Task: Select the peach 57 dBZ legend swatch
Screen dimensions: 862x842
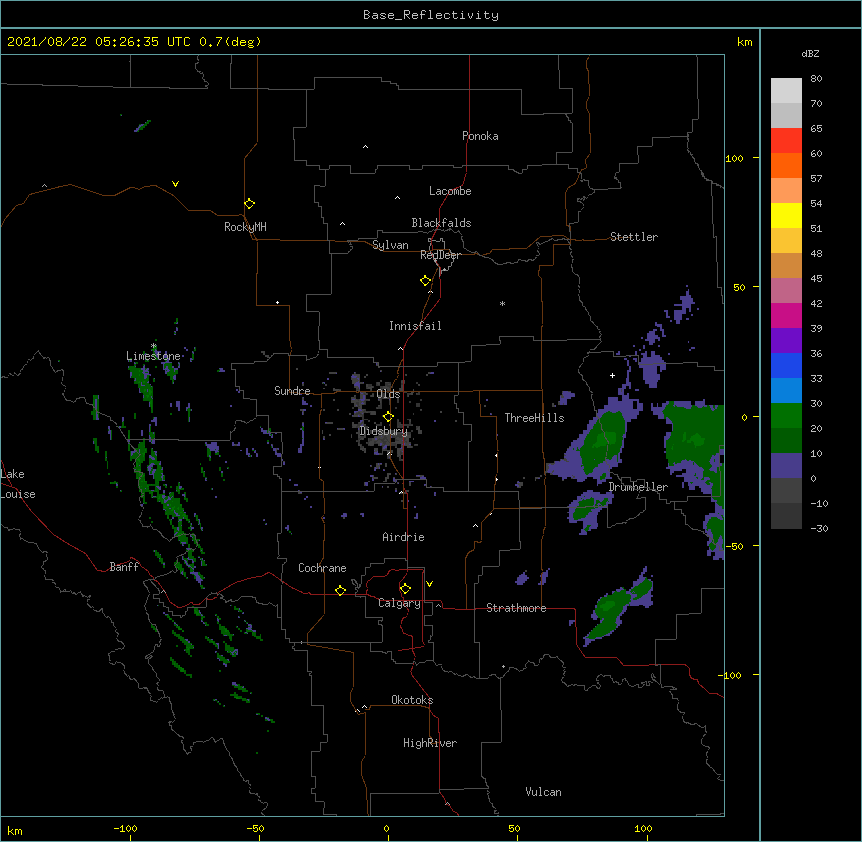Action: coord(786,191)
